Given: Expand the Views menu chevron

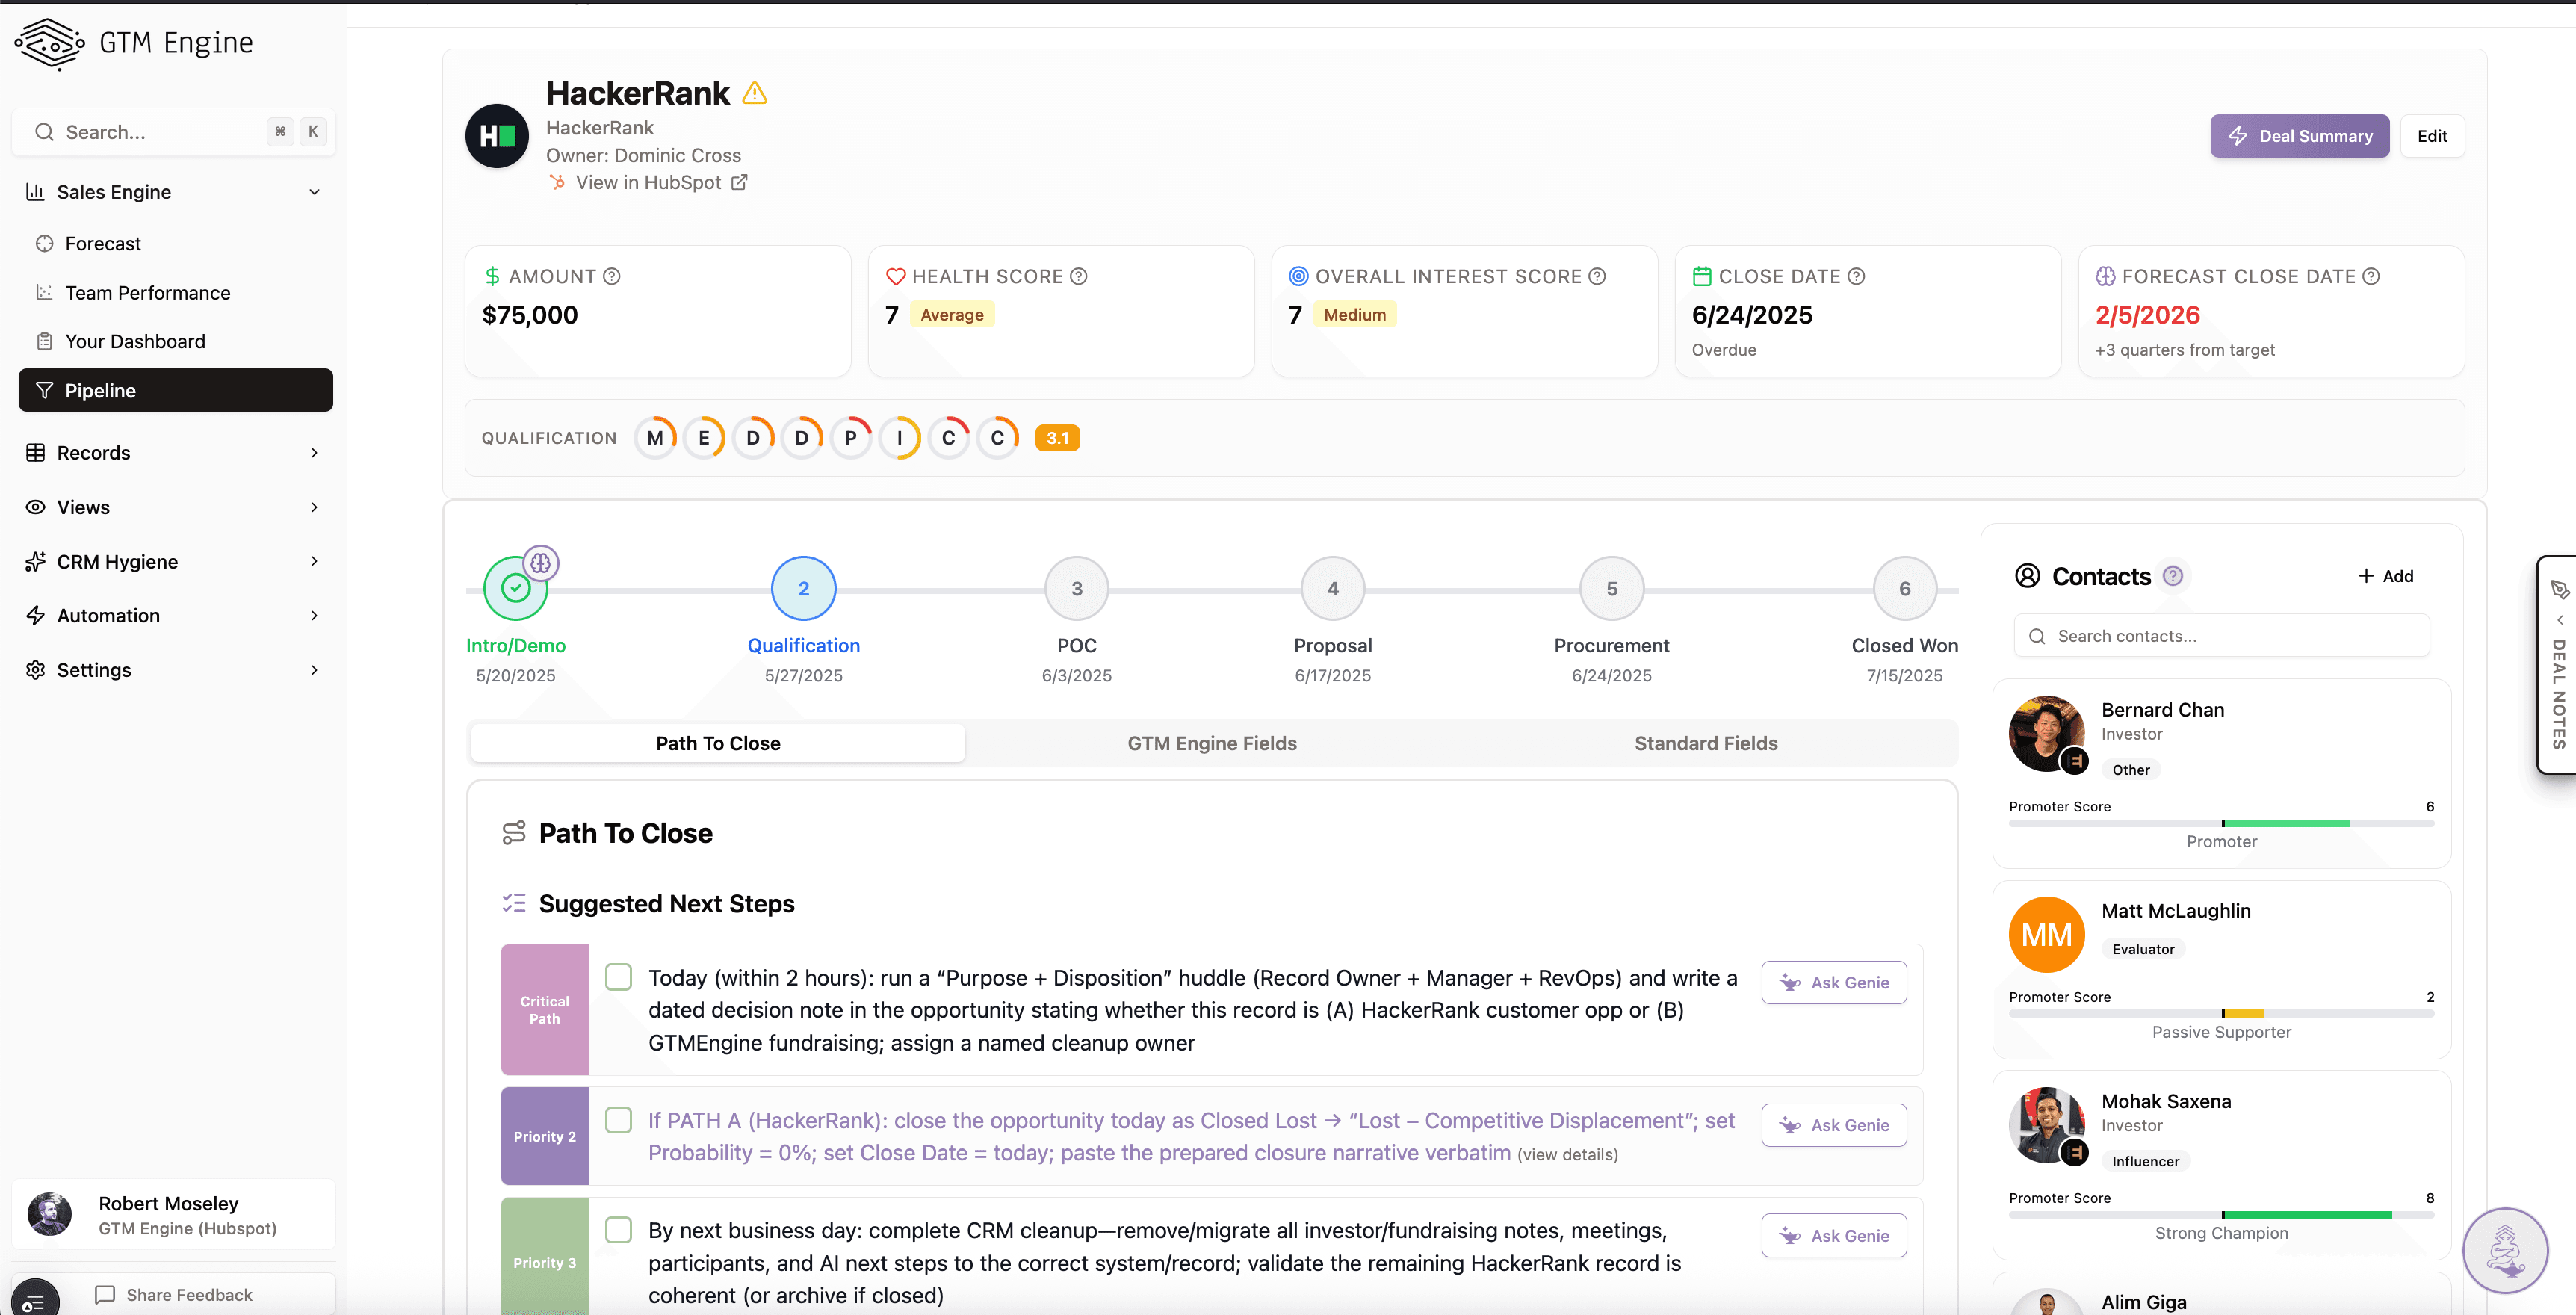Looking at the screenshot, I should point(315,507).
